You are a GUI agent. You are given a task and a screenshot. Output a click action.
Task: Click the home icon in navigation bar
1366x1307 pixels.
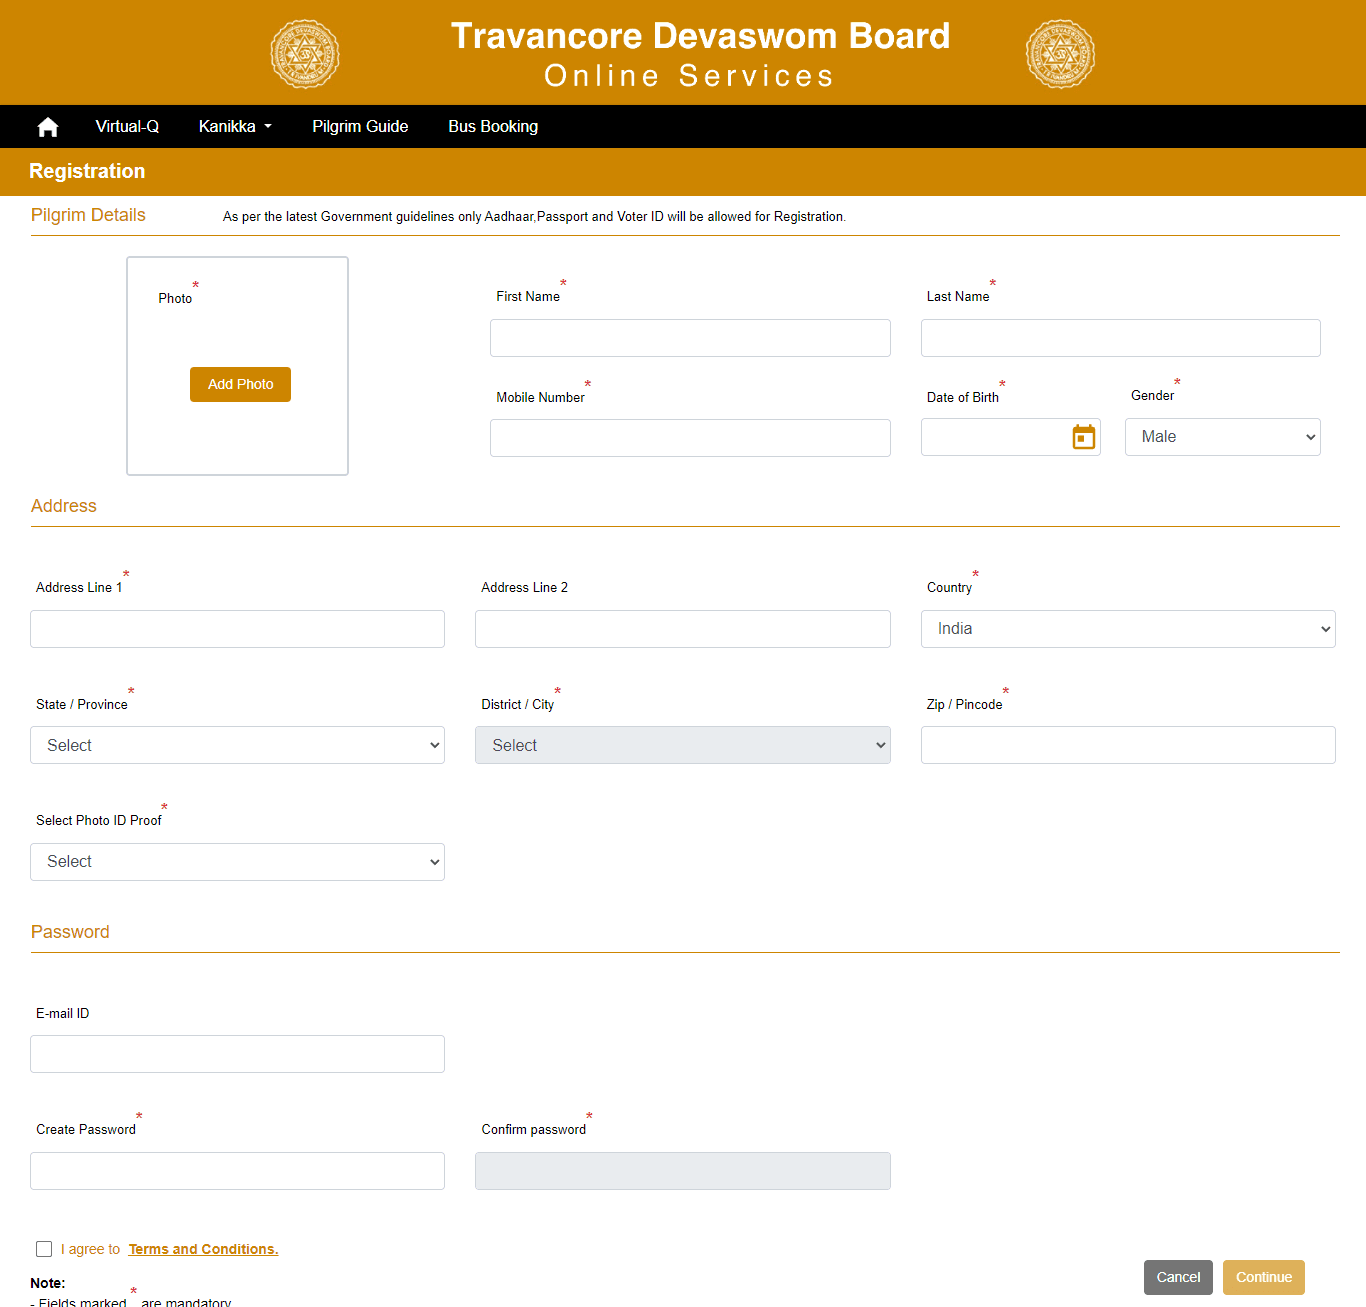tap(48, 127)
